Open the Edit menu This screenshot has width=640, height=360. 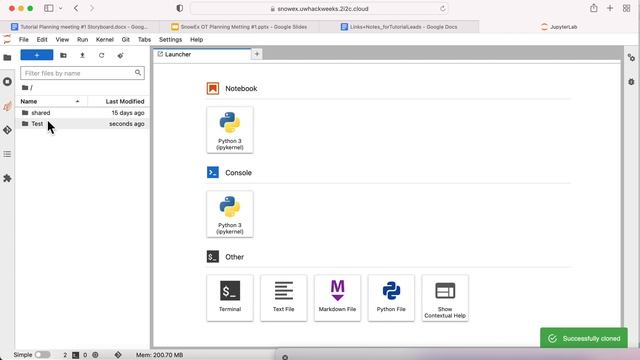[x=42, y=40]
